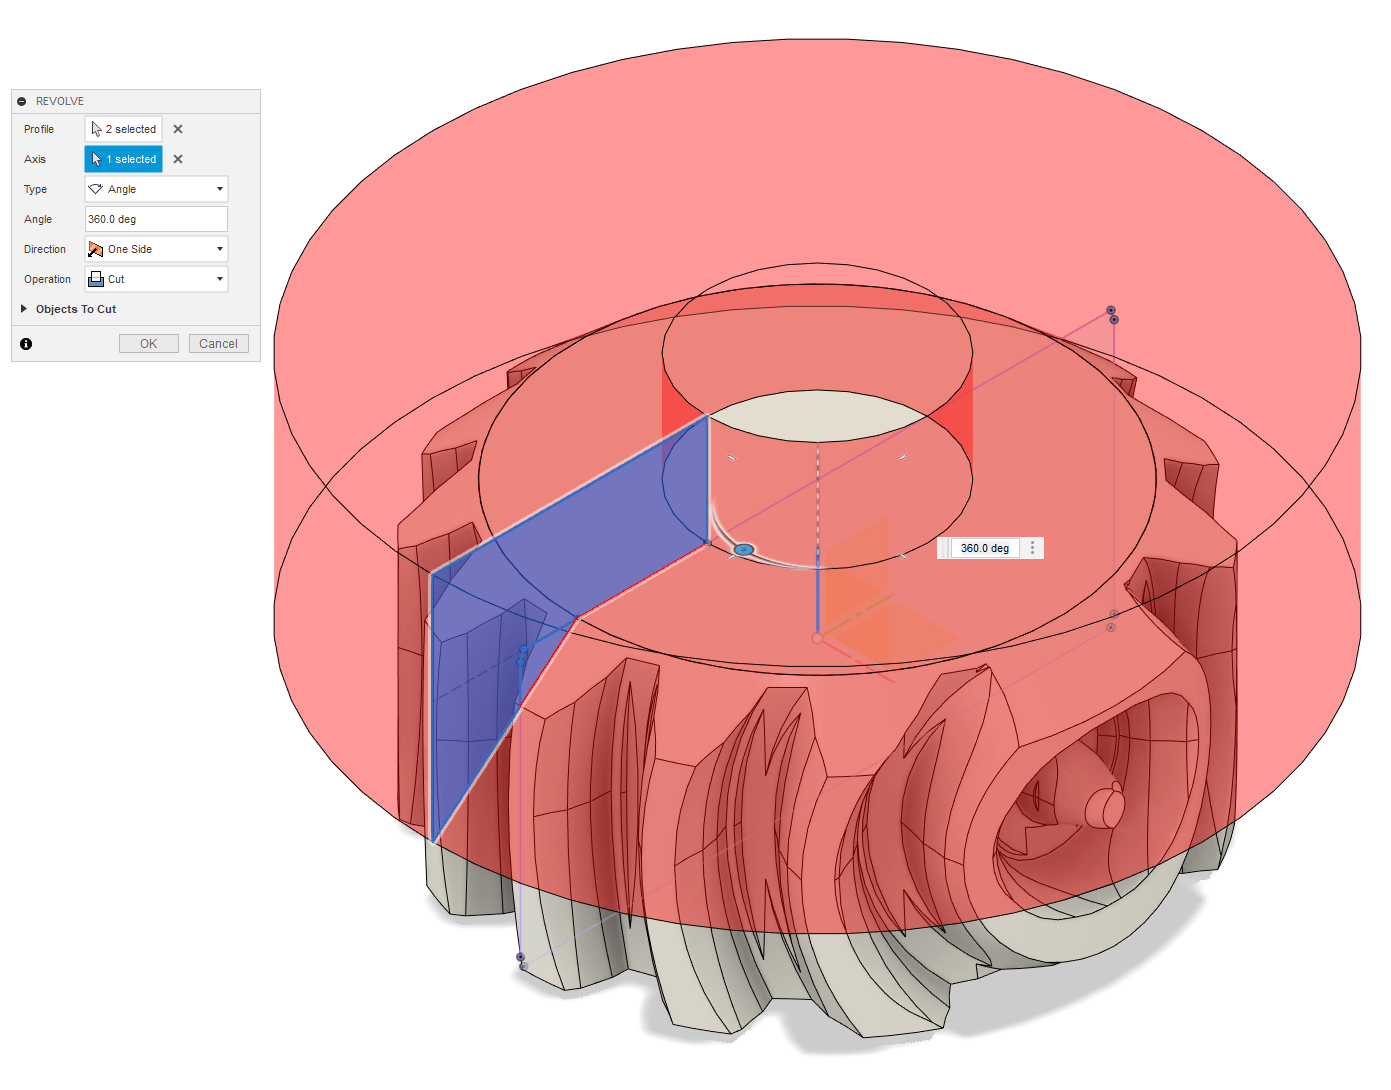Click the One Side direction icon
The image size is (1391, 1090).
tap(94, 248)
